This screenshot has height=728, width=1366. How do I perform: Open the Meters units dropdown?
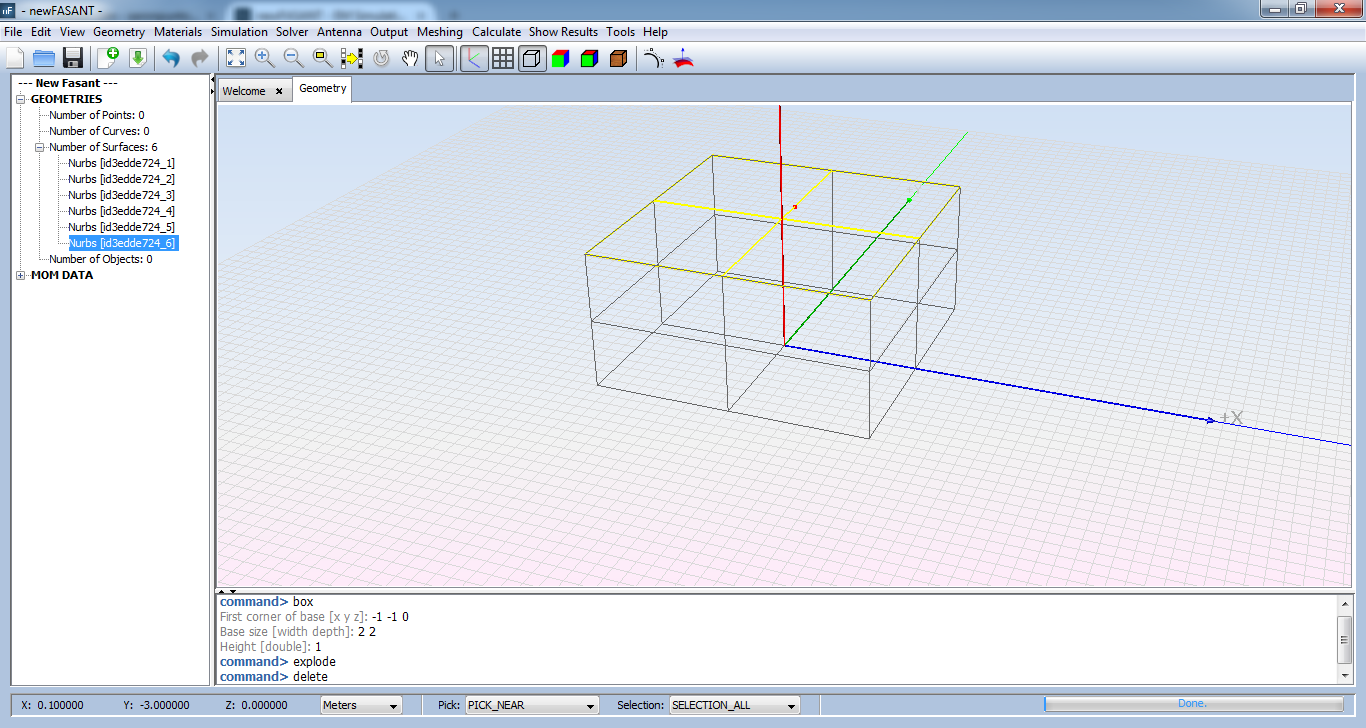click(361, 705)
